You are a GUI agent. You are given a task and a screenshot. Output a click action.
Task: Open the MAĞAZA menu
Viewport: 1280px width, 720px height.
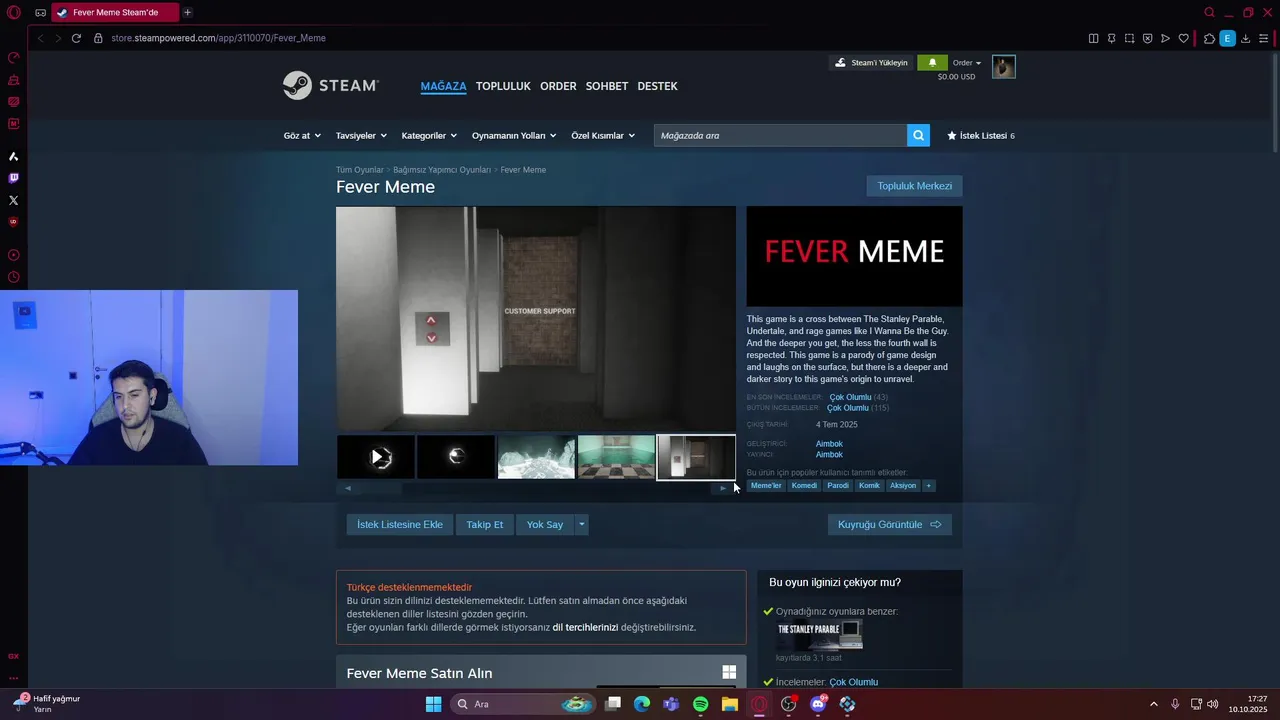pos(443,86)
